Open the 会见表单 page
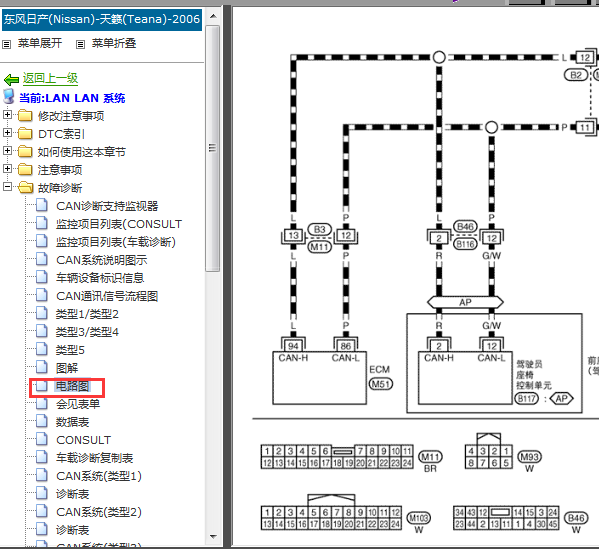The image size is (599, 549). click(x=78, y=404)
